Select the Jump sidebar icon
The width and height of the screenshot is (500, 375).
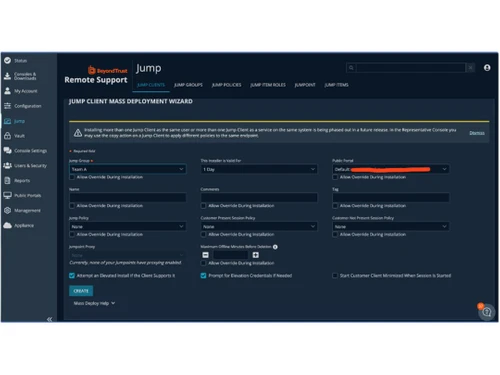click(x=7, y=121)
